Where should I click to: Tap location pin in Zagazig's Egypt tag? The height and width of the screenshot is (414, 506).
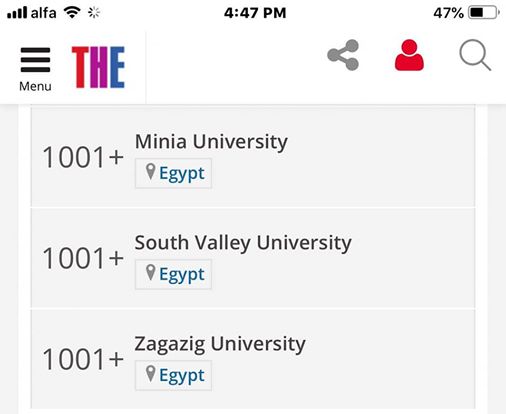(151, 374)
